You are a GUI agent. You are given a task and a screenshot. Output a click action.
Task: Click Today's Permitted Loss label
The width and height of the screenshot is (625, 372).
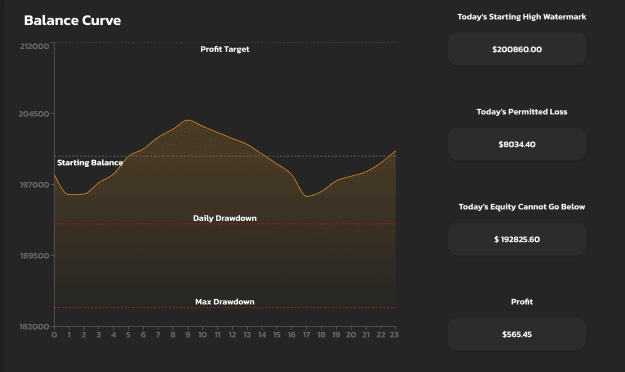(x=521, y=112)
